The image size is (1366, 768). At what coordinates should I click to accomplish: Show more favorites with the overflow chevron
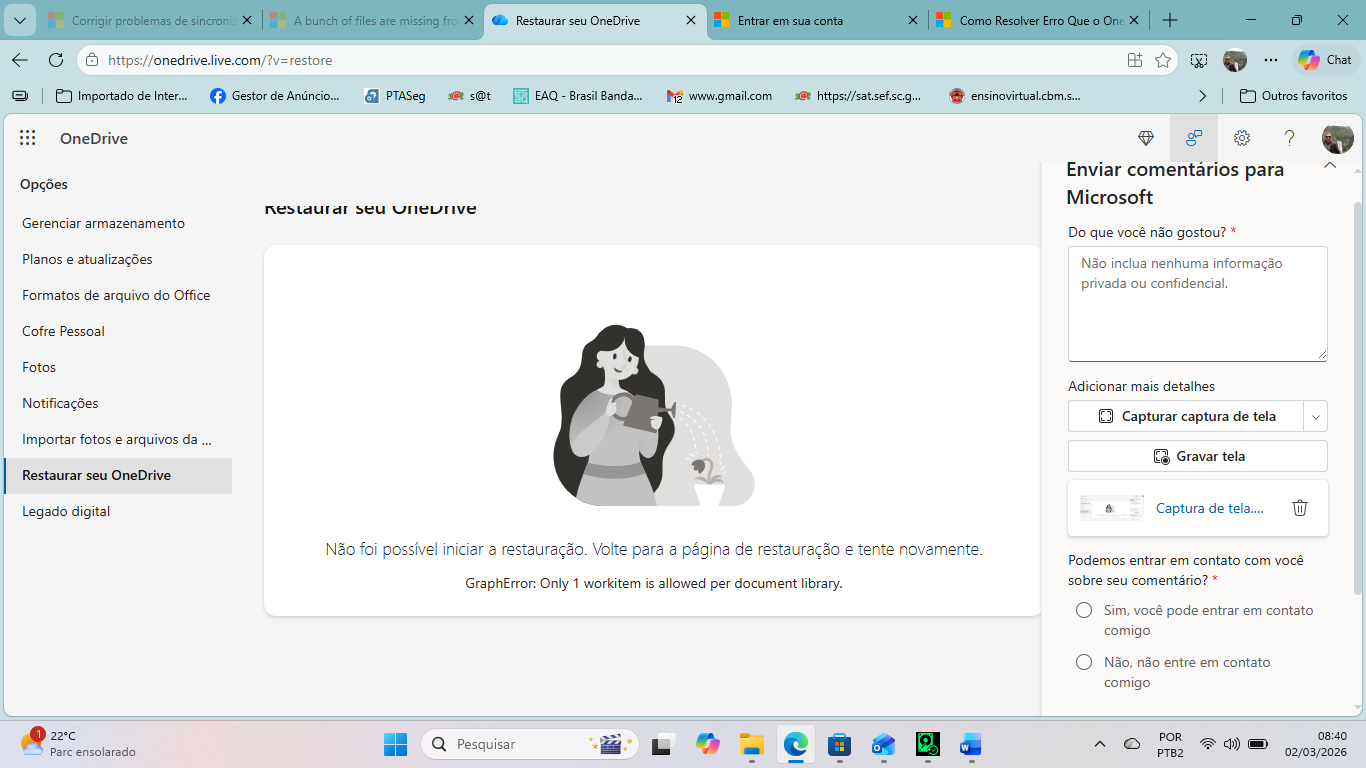coord(1203,96)
